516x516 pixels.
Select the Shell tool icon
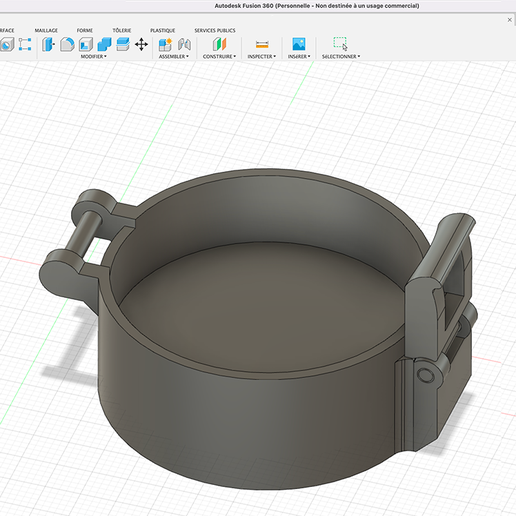pos(86,44)
